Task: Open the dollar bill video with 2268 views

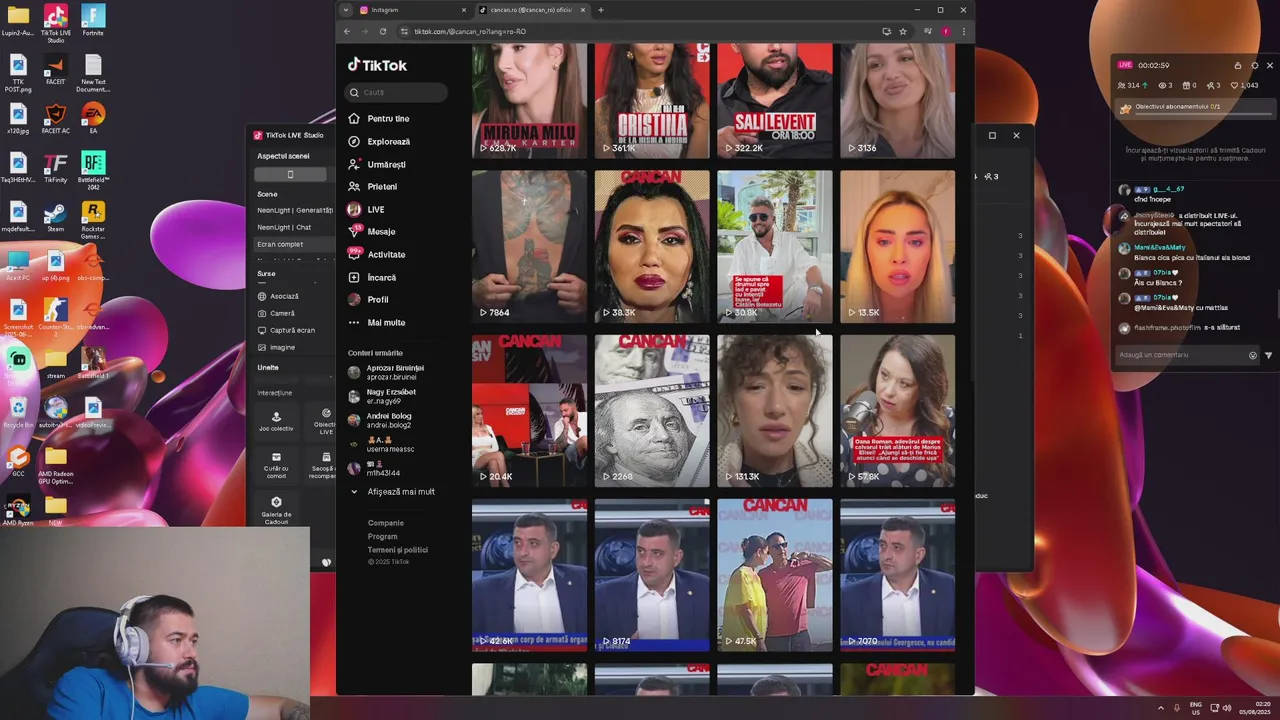Action: (x=652, y=410)
